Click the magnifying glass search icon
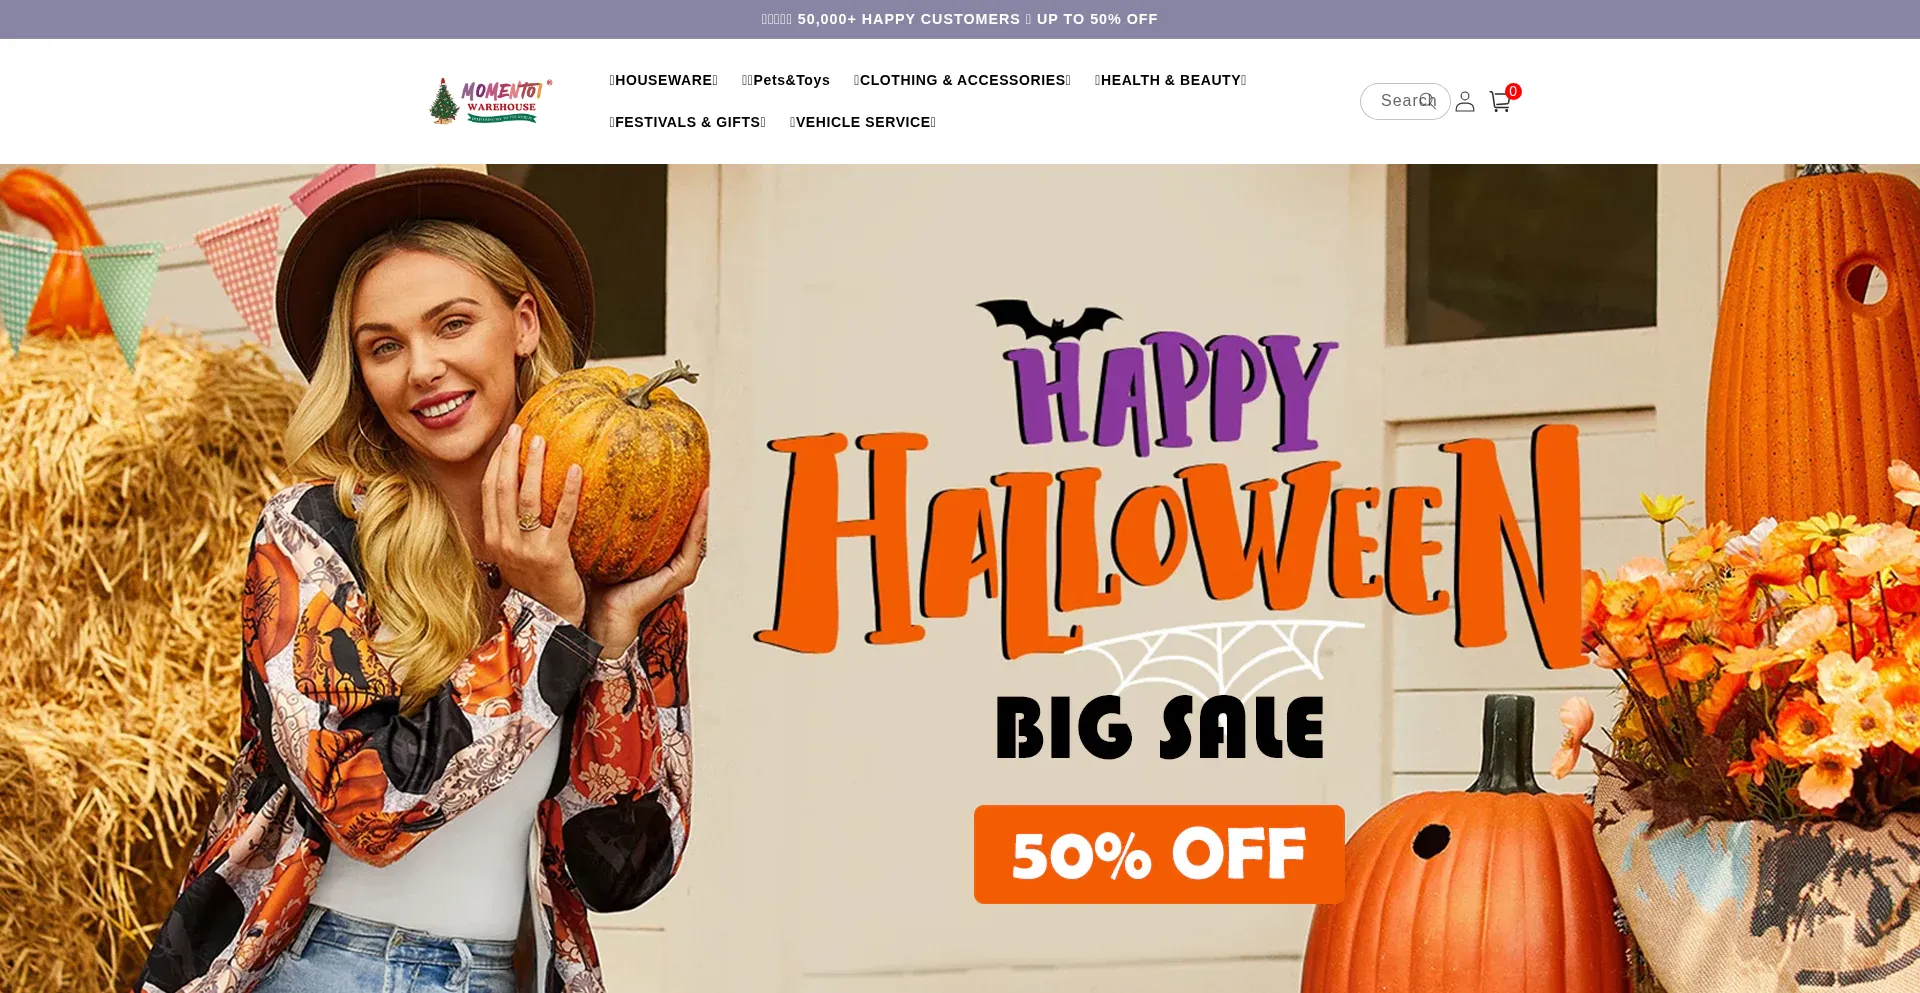The image size is (1920, 993). pos(1428,101)
